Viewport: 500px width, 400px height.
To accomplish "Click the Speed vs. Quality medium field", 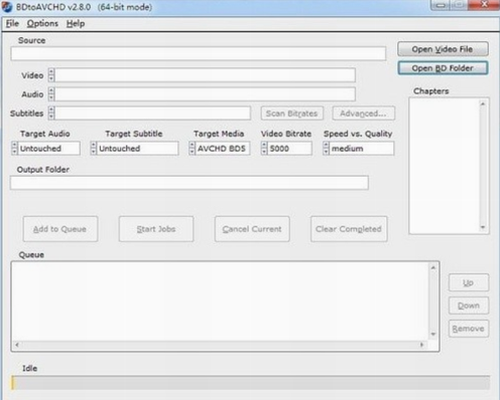I will coord(362,148).
